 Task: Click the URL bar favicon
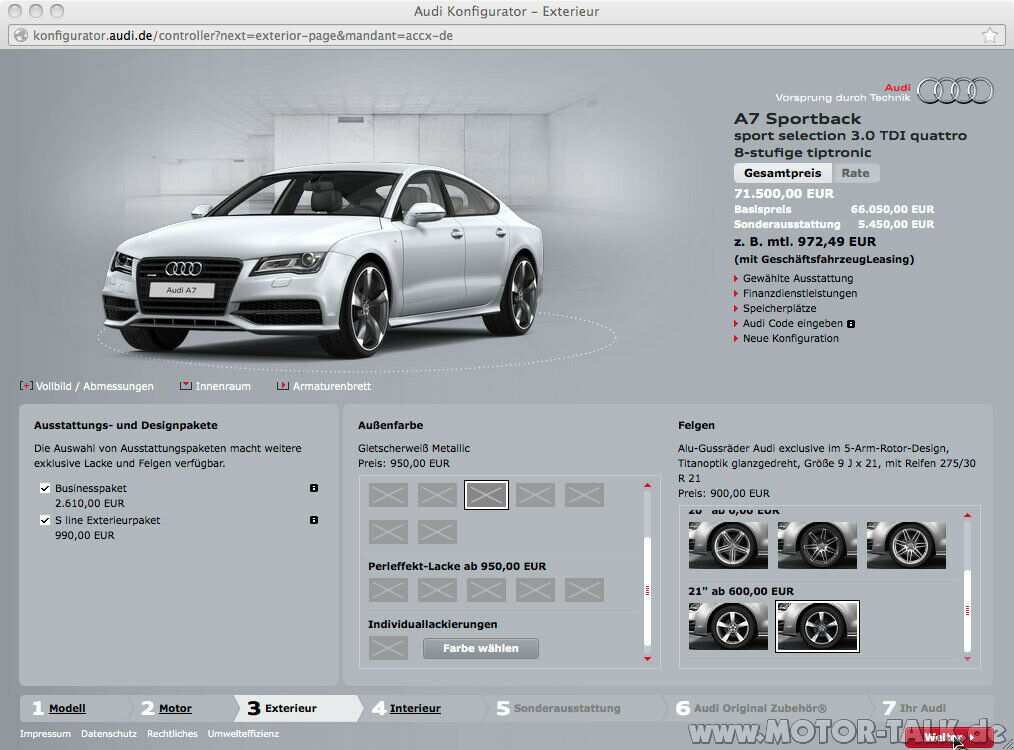click(20, 34)
